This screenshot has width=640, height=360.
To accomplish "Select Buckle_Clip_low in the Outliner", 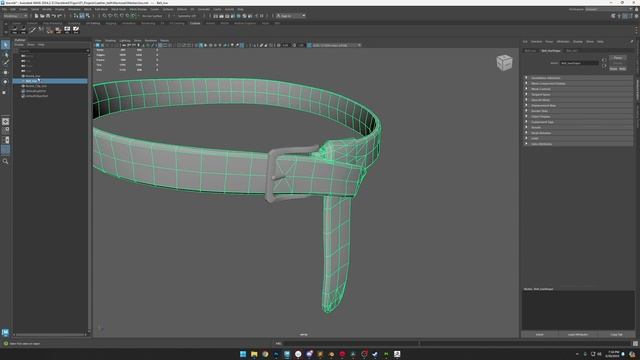I will pyautogui.click(x=36, y=86).
